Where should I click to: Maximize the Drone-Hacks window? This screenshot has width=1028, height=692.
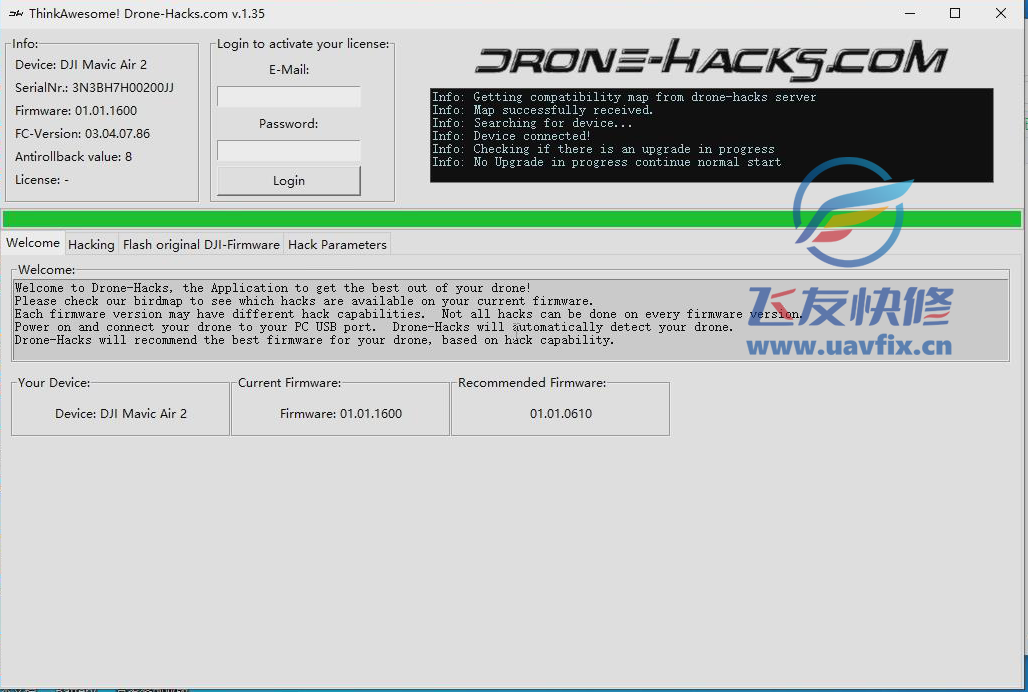click(955, 13)
